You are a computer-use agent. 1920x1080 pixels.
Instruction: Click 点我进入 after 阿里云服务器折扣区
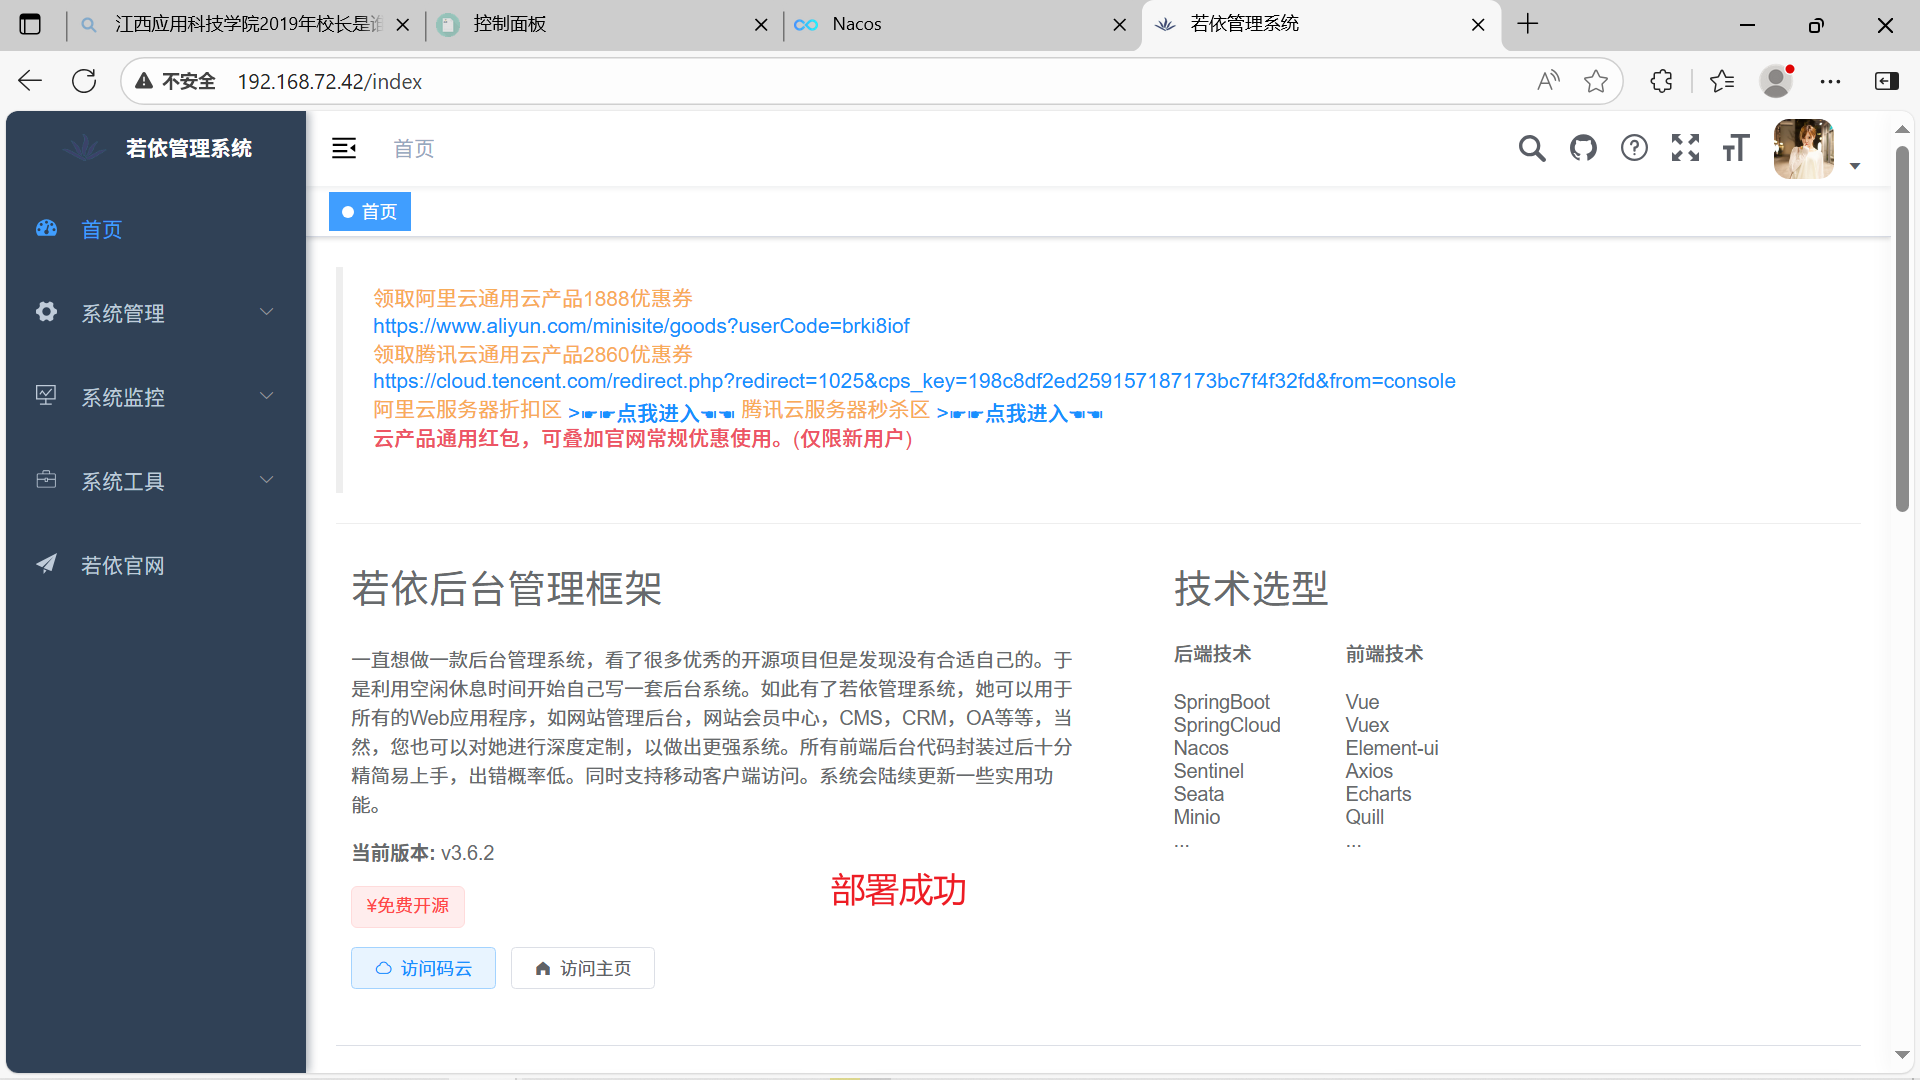pos(652,412)
